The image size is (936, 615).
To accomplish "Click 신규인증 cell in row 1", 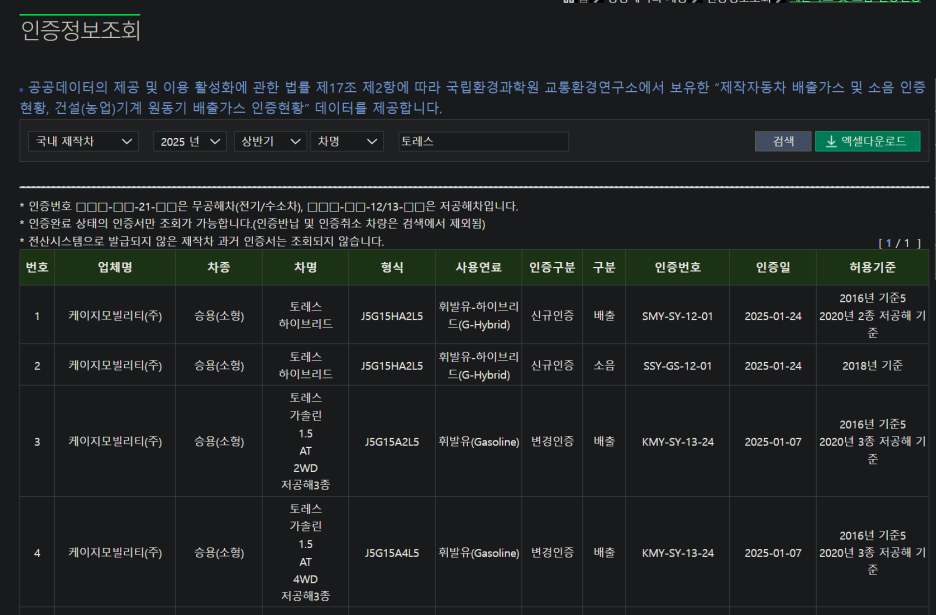I will point(553,316).
